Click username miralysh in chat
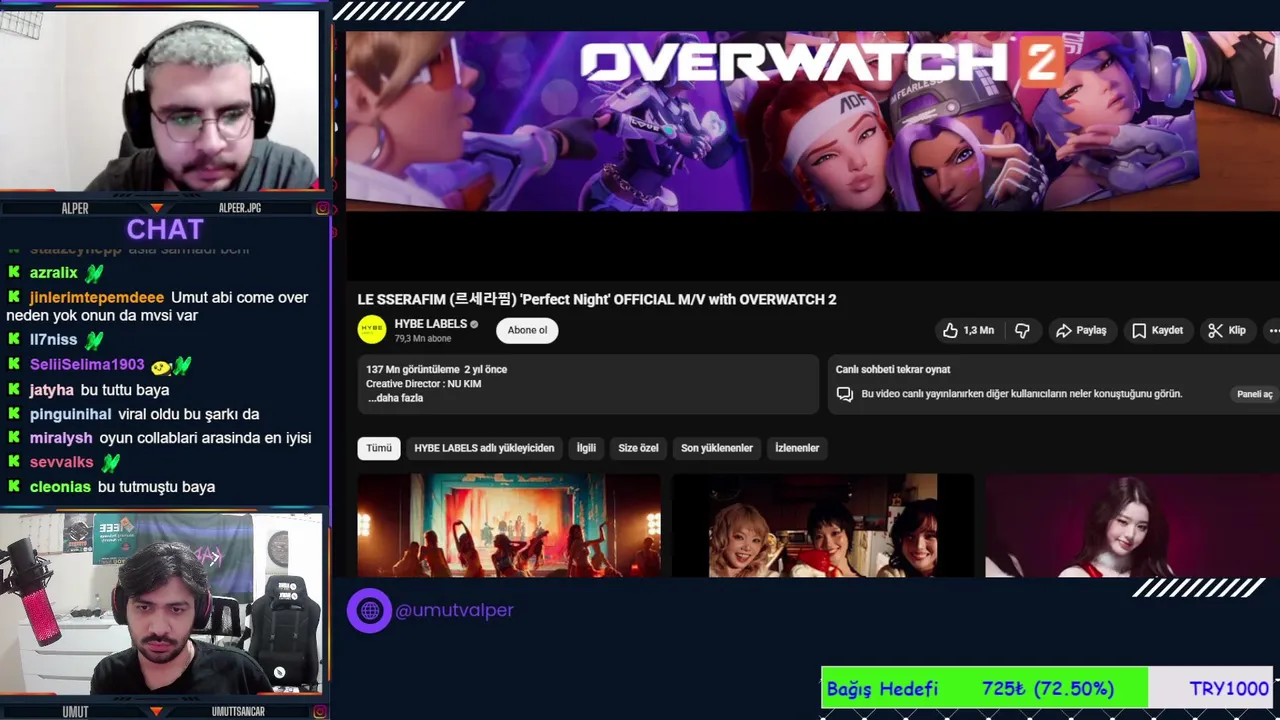This screenshot has width=1280, height=720. tap(61, 437)
